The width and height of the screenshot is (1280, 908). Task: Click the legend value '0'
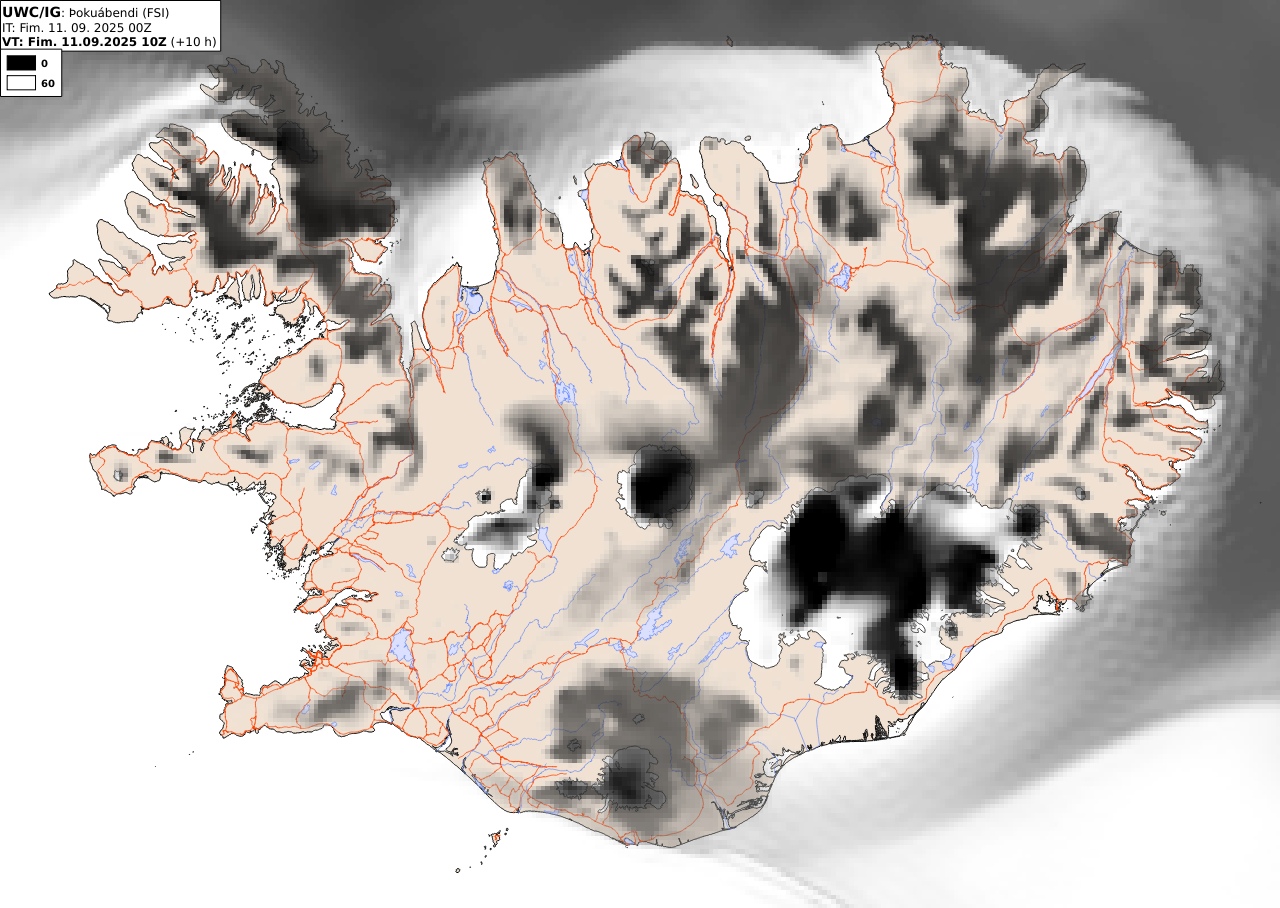point(44,63)
